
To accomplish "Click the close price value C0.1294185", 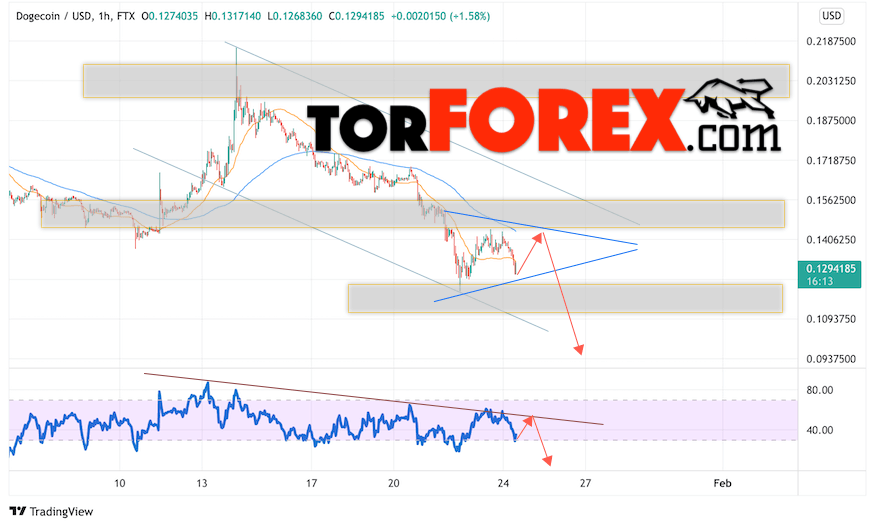I will coord(357,16).
